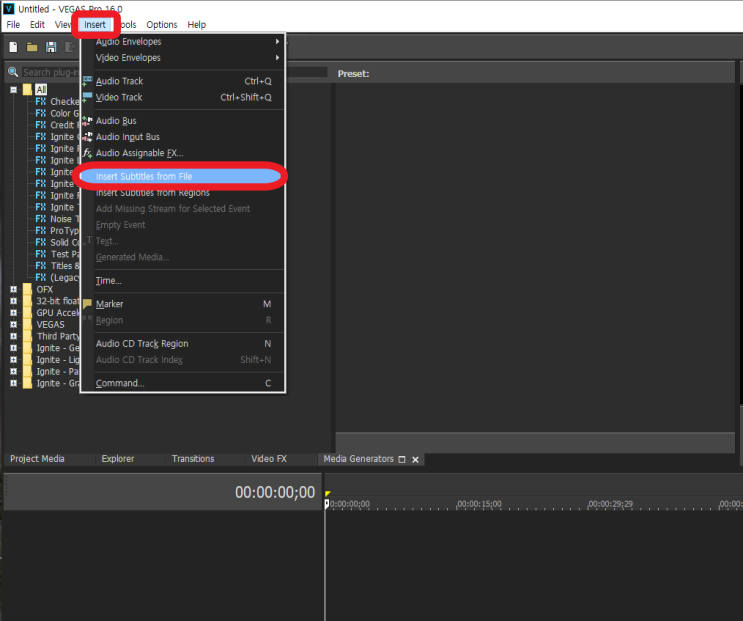This screenshot has height=621, width=743.
Task: Expand the Third Party folder
Action: 13,336
